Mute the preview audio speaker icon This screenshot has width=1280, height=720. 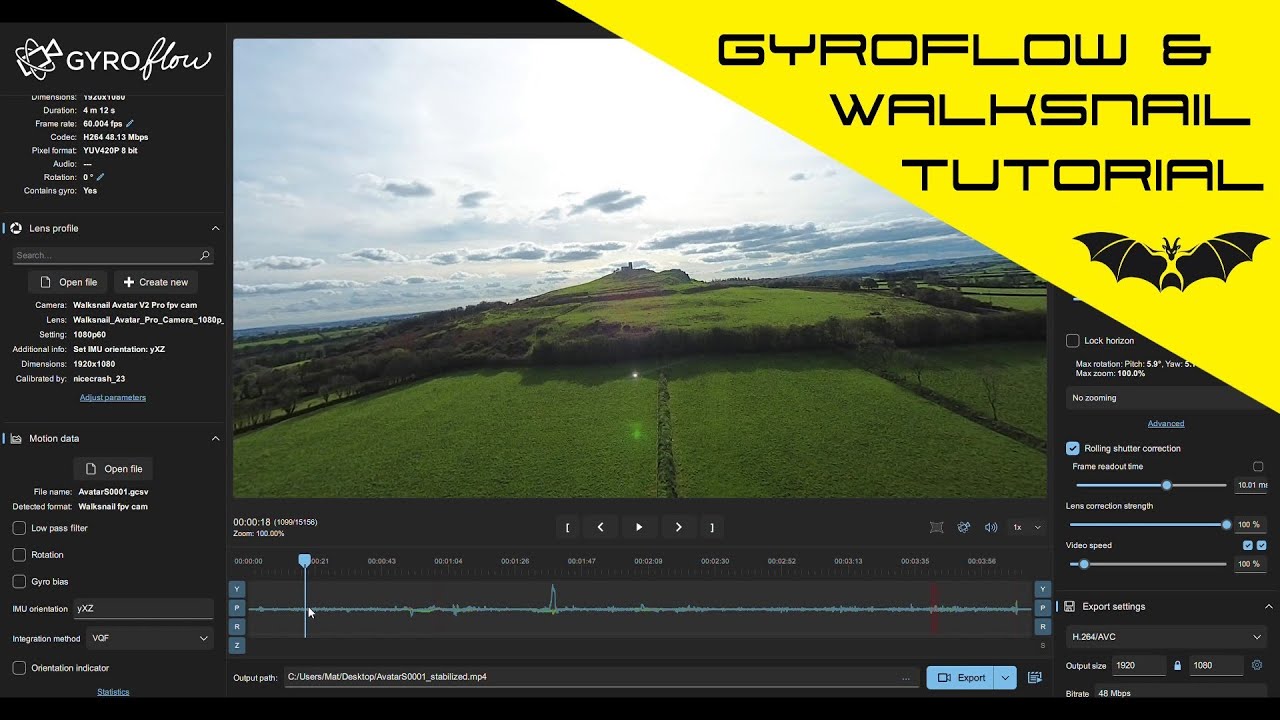(991, 527)
